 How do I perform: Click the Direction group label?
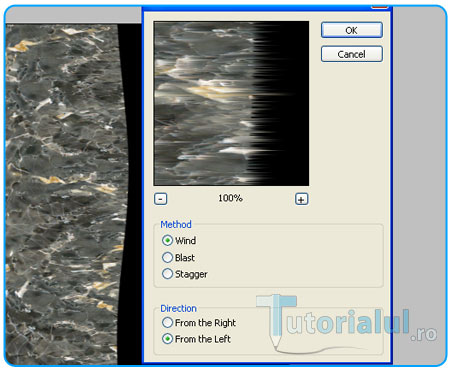pyautogui.click(x=179, y=308)
